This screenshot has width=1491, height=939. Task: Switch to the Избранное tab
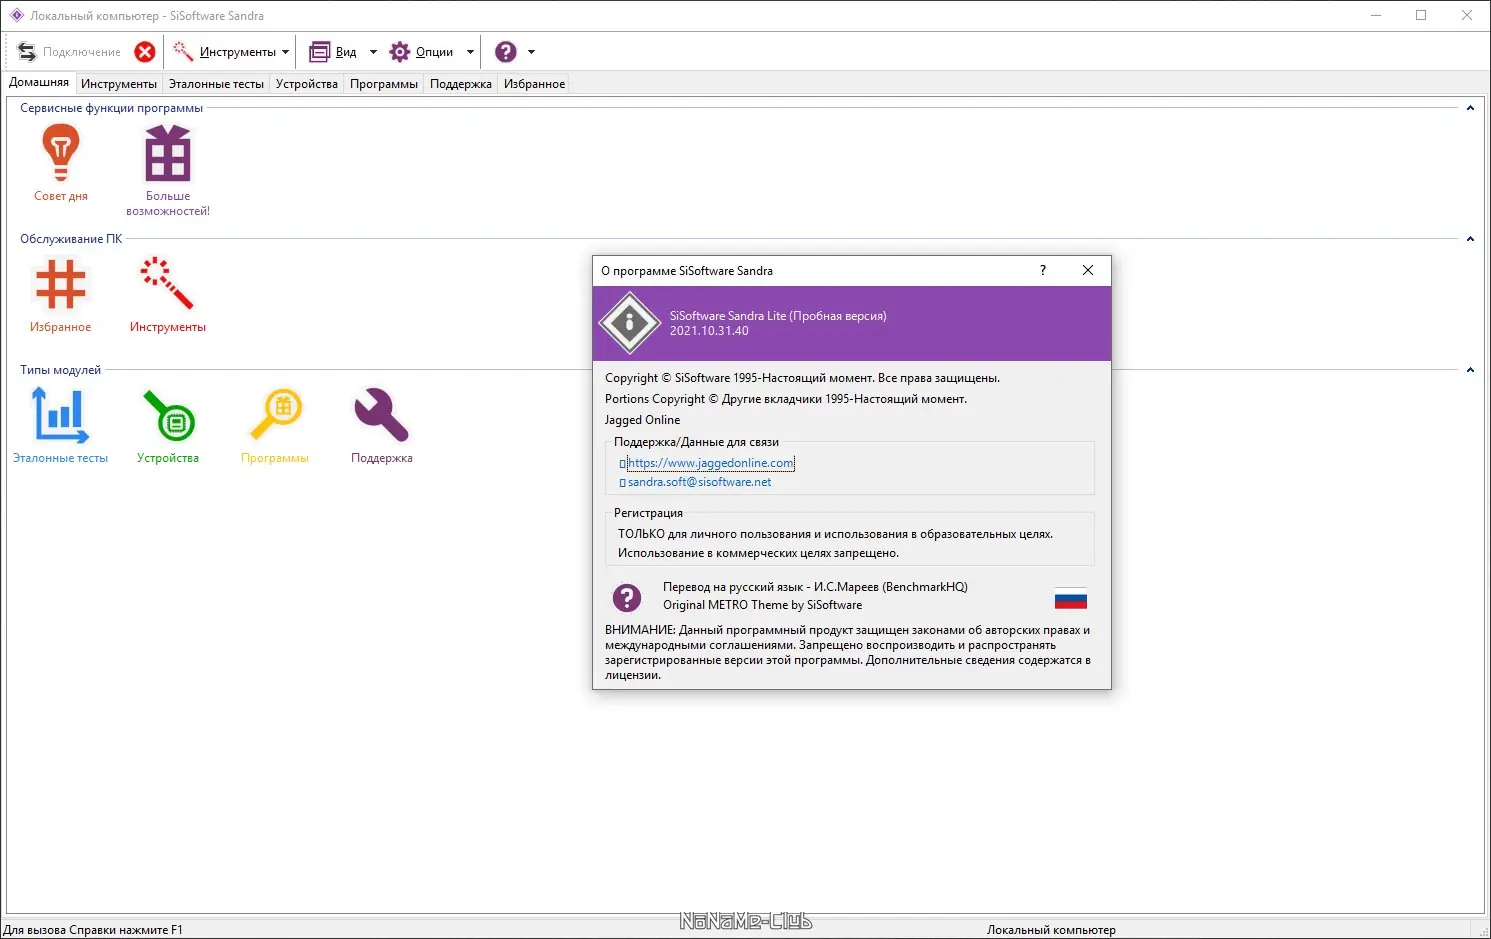click(x=535, y=84)
